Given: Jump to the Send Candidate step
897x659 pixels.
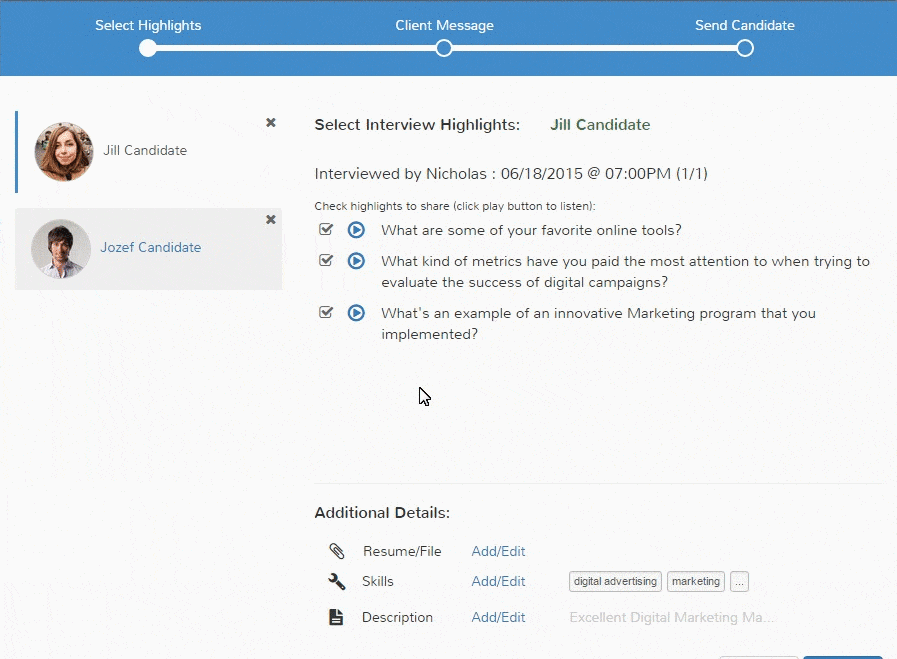Looking at the screenshot, I should point(745,48).
